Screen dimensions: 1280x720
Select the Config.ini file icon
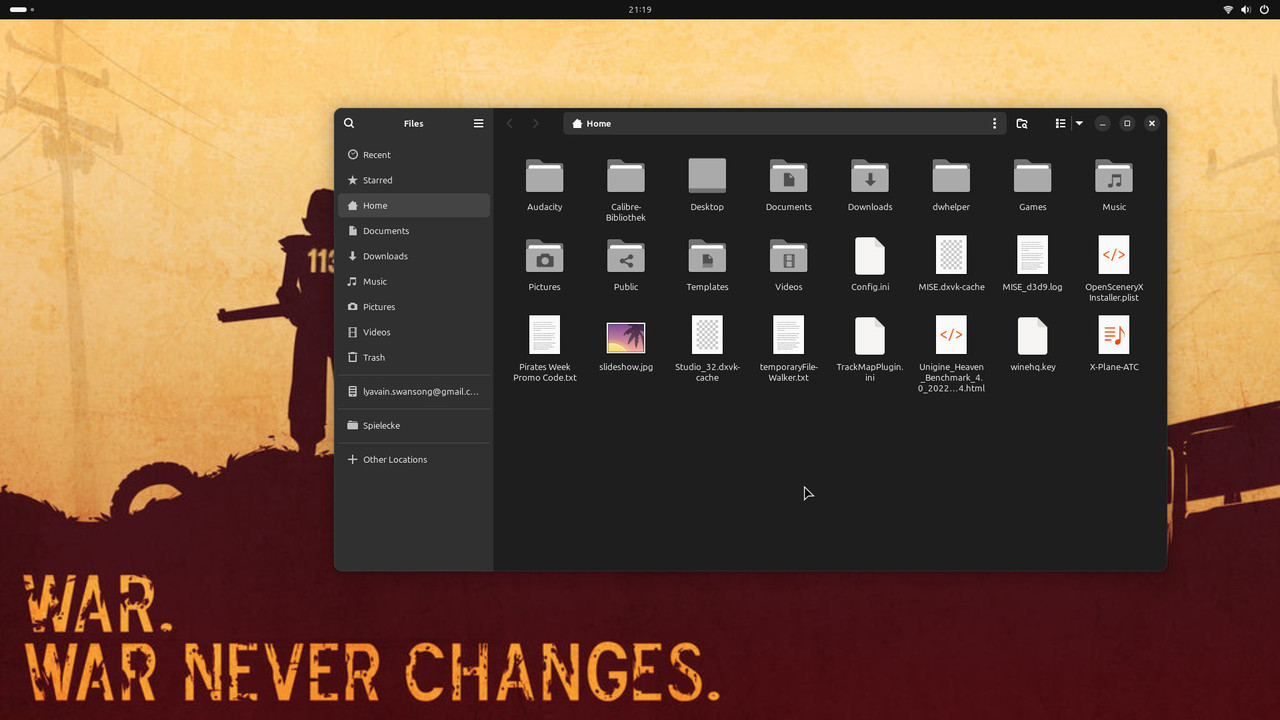tap(870, 255)
